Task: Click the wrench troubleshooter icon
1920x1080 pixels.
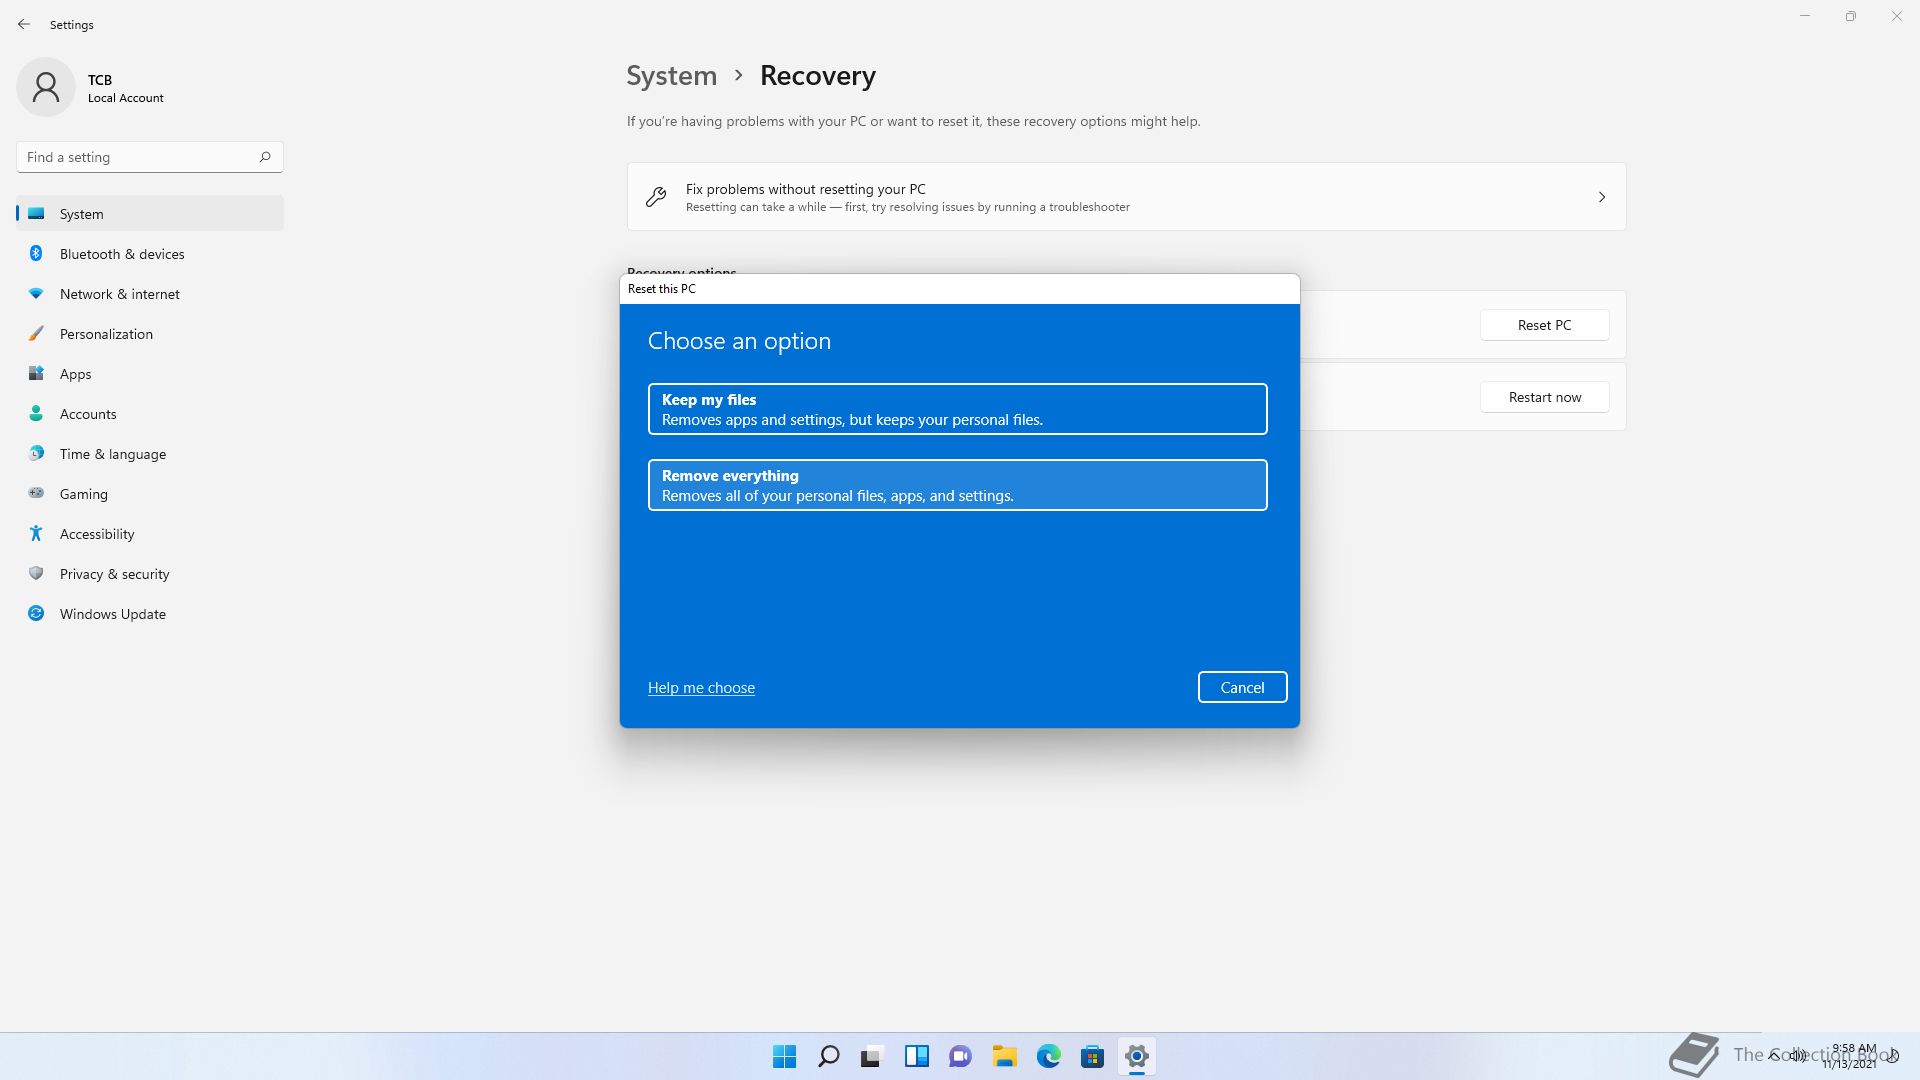Action: 656,197
